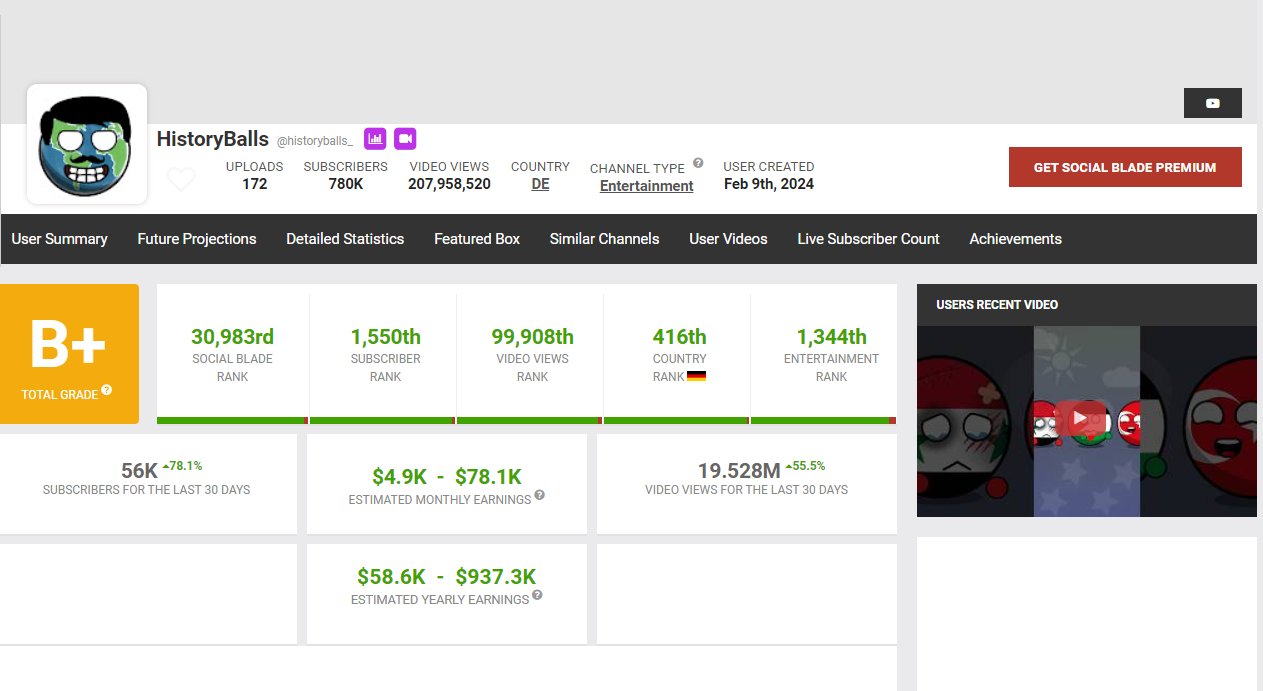Screen dimensions: 1263x691
Task: Open the User Summary tab
Action: (x=60, y=239)
